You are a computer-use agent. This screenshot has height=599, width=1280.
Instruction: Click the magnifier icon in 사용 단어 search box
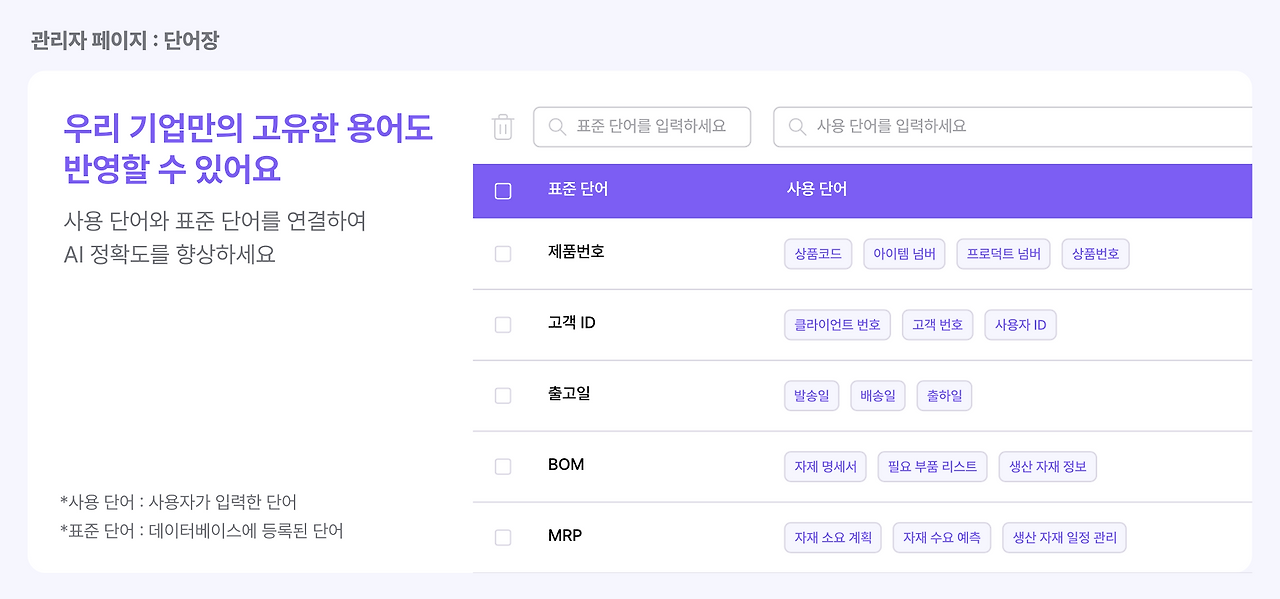(795, 127)
